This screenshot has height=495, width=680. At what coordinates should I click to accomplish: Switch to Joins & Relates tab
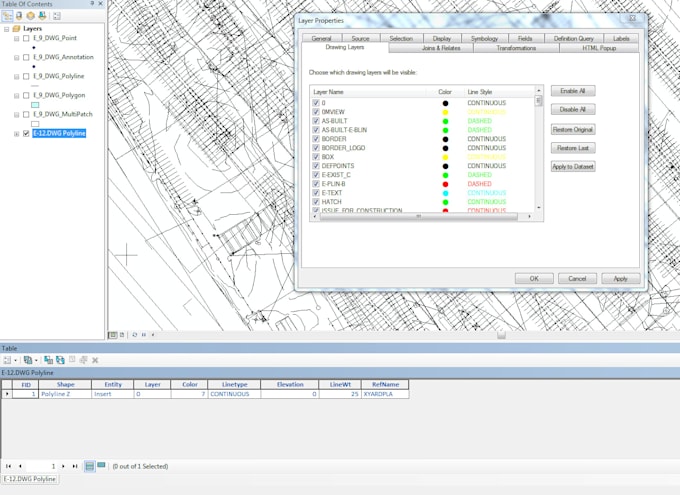441,48
